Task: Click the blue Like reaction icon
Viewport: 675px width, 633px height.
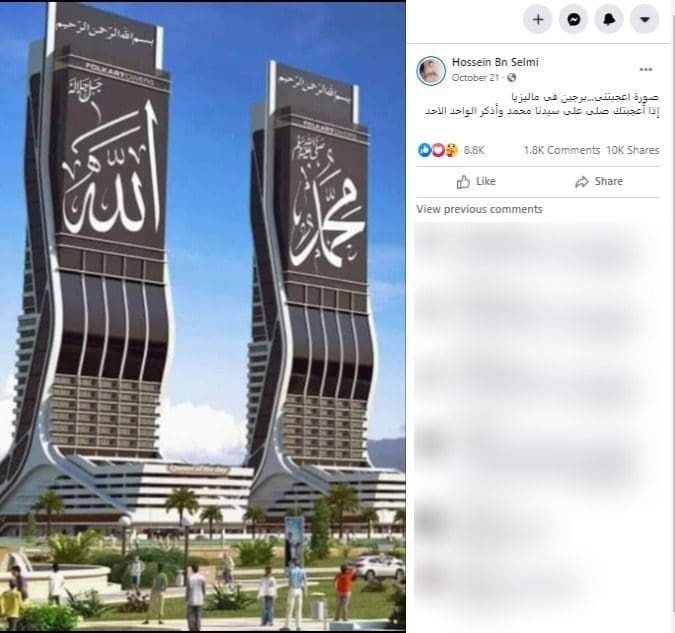Action: pos(424,150)
